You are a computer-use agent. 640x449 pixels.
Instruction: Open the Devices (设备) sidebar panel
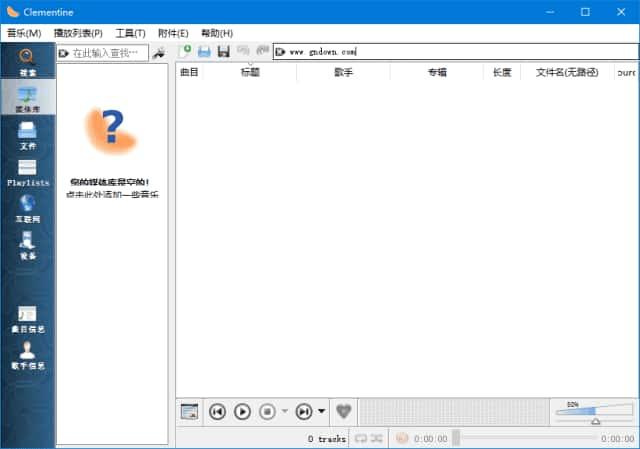[x=27, y=244]
